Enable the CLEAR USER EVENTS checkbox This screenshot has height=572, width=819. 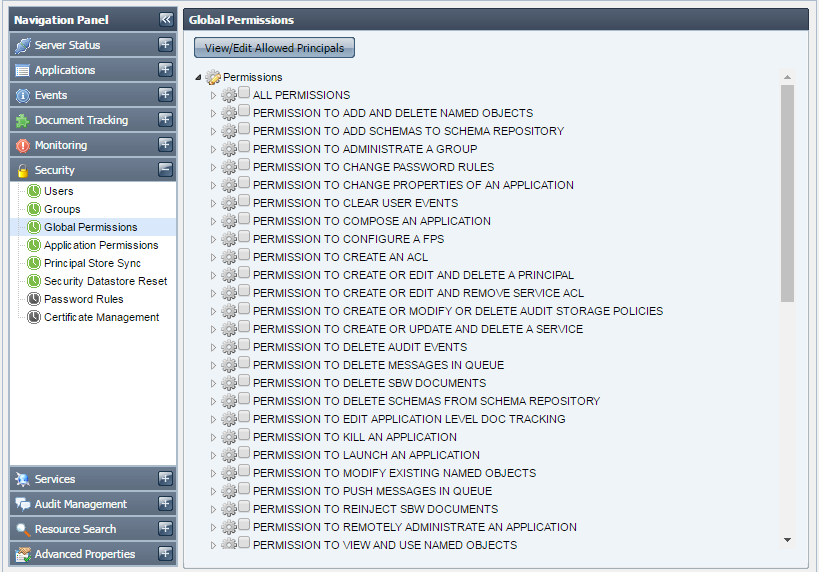(244, 201)
